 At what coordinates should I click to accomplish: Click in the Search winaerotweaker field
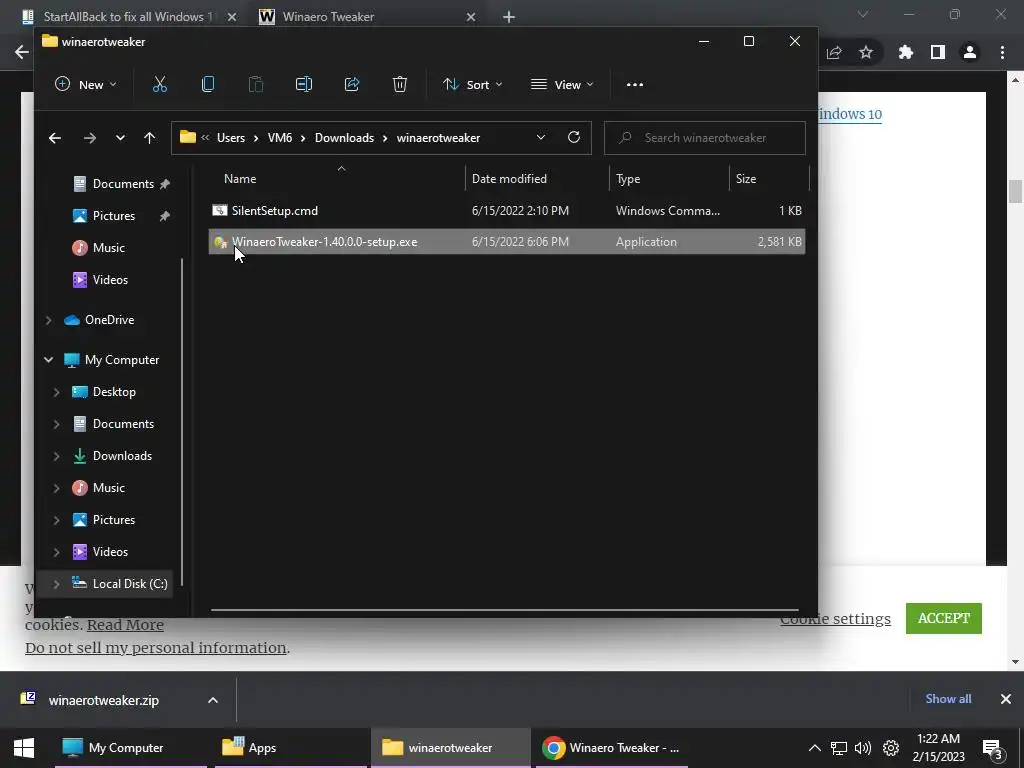pyautogui.click(x=705, y=138)
